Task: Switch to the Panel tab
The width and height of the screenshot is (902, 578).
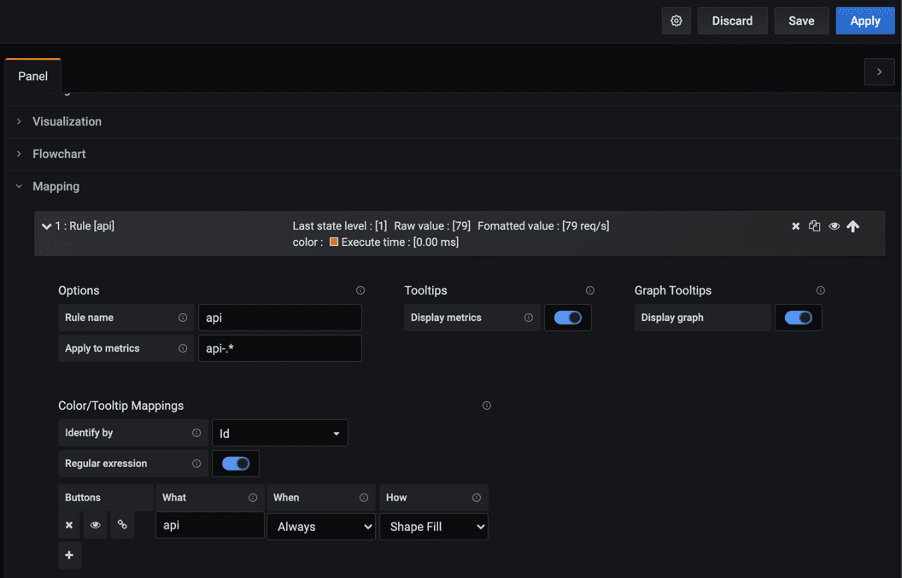Action: pos(33,76)
